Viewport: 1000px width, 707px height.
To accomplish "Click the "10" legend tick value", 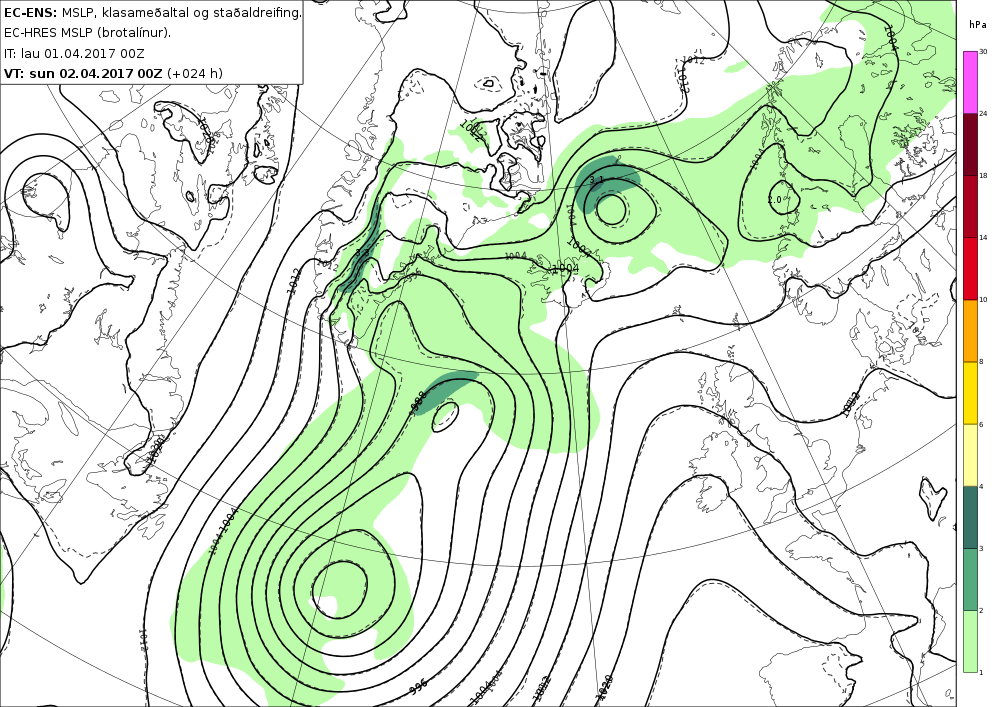I will click(983, 300).
